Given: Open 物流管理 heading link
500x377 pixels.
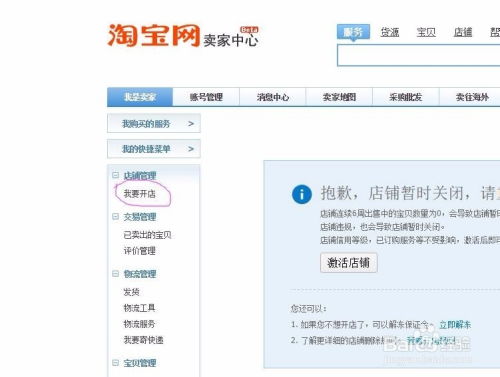Looking at the screenshot, I should coord(140,274).
